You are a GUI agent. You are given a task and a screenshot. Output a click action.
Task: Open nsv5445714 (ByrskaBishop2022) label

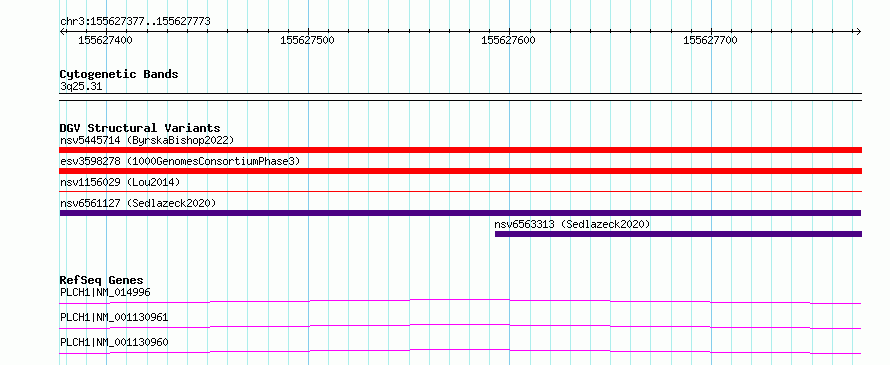coord(147,140)
